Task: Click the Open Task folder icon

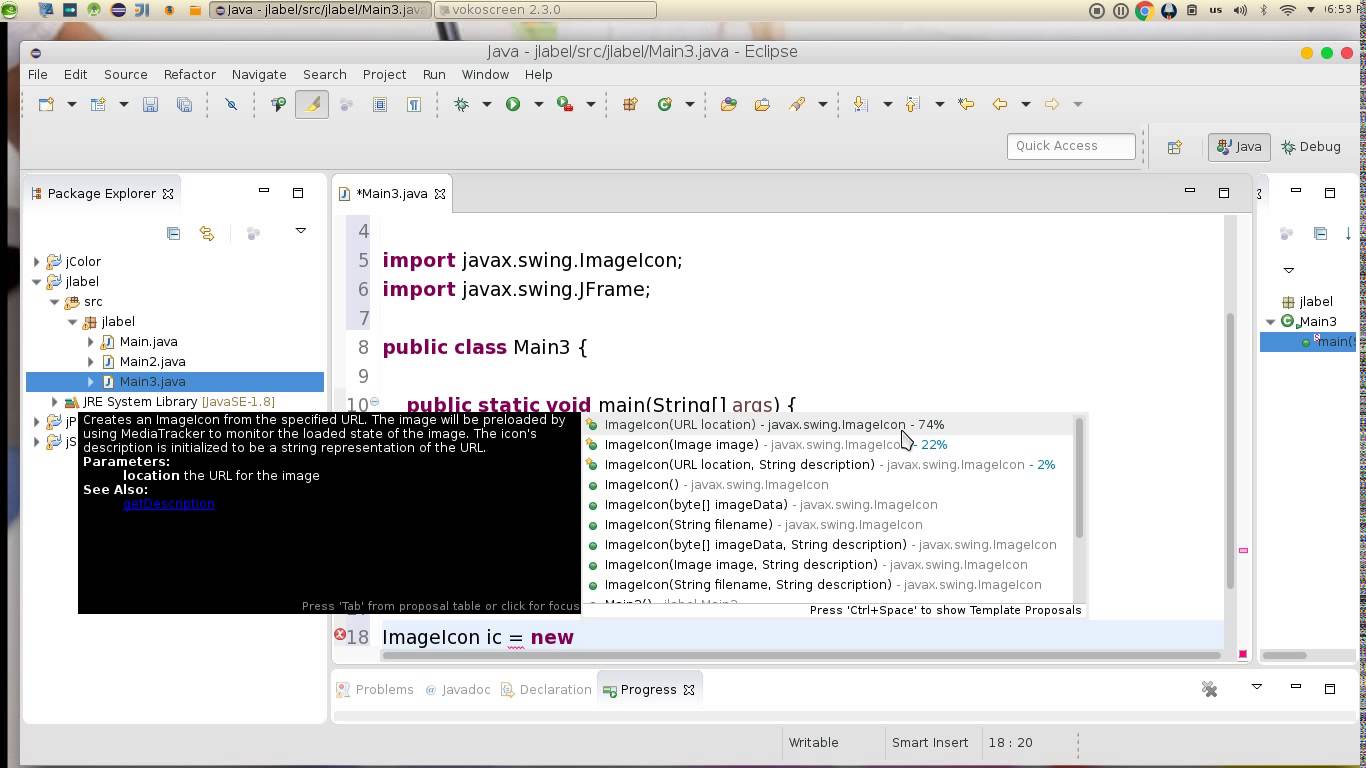Action: click(x=762, y=104)
